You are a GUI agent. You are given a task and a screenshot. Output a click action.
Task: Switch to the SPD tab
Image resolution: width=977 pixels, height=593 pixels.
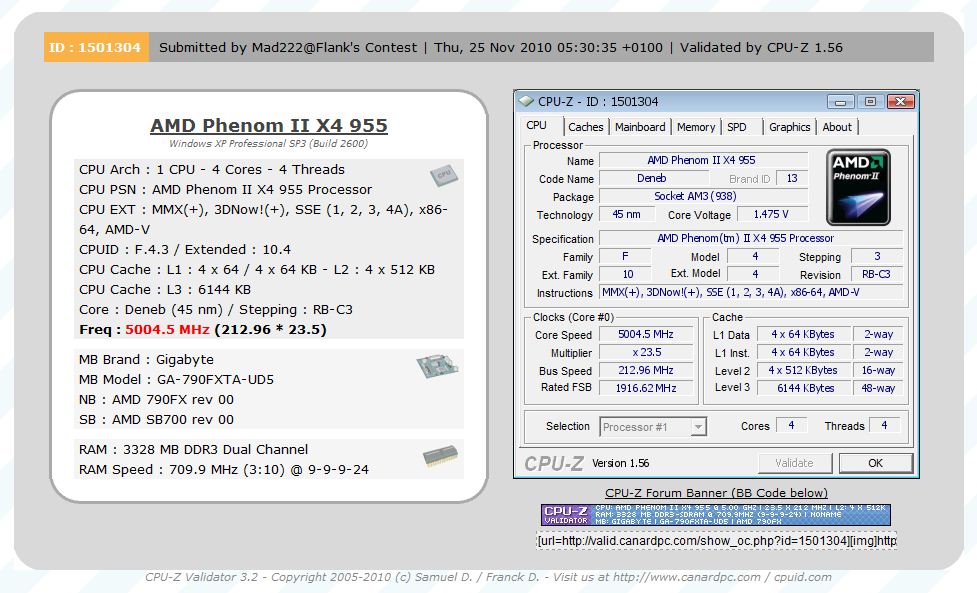[736, 127]
